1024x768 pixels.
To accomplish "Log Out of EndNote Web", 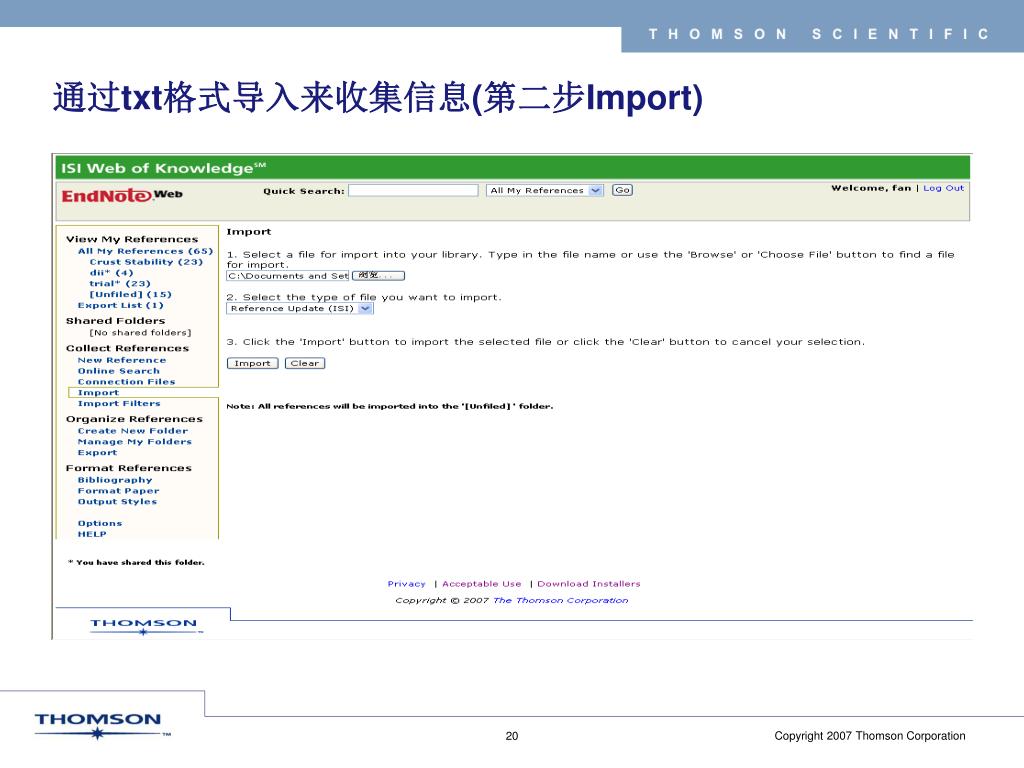I will click(x=943, y=188).
